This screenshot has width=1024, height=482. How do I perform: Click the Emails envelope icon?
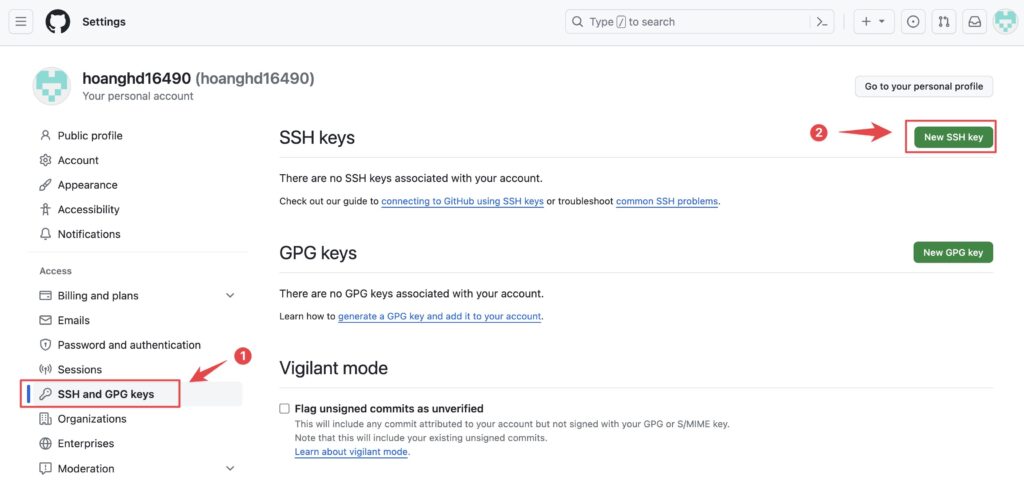click(45, 320)
